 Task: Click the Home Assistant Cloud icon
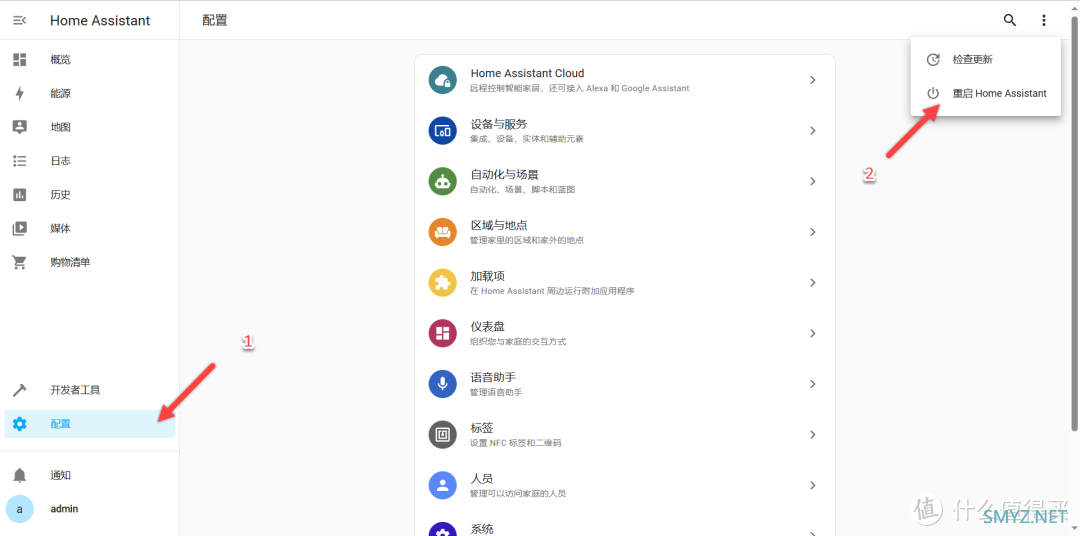coord(443,80)
